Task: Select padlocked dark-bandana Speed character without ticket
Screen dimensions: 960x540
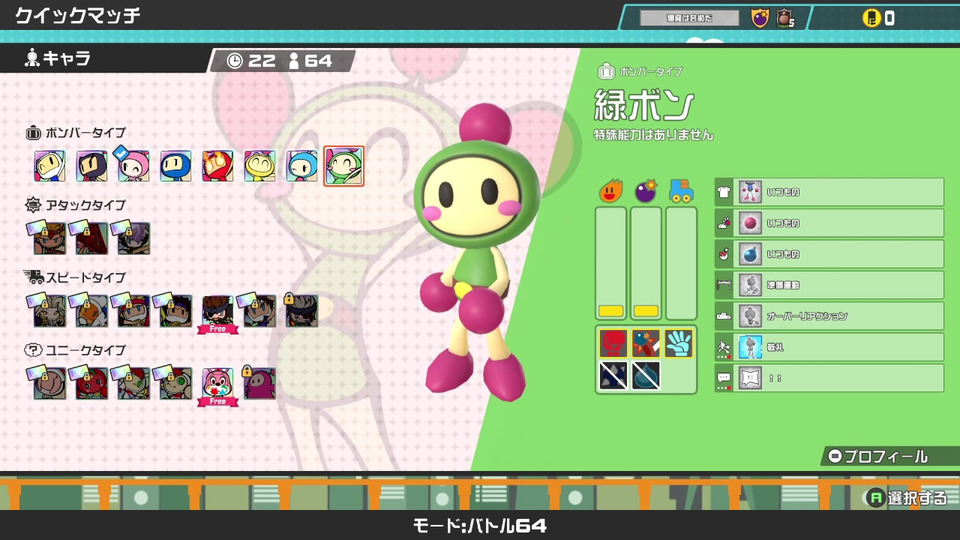Action: point(302,310)
